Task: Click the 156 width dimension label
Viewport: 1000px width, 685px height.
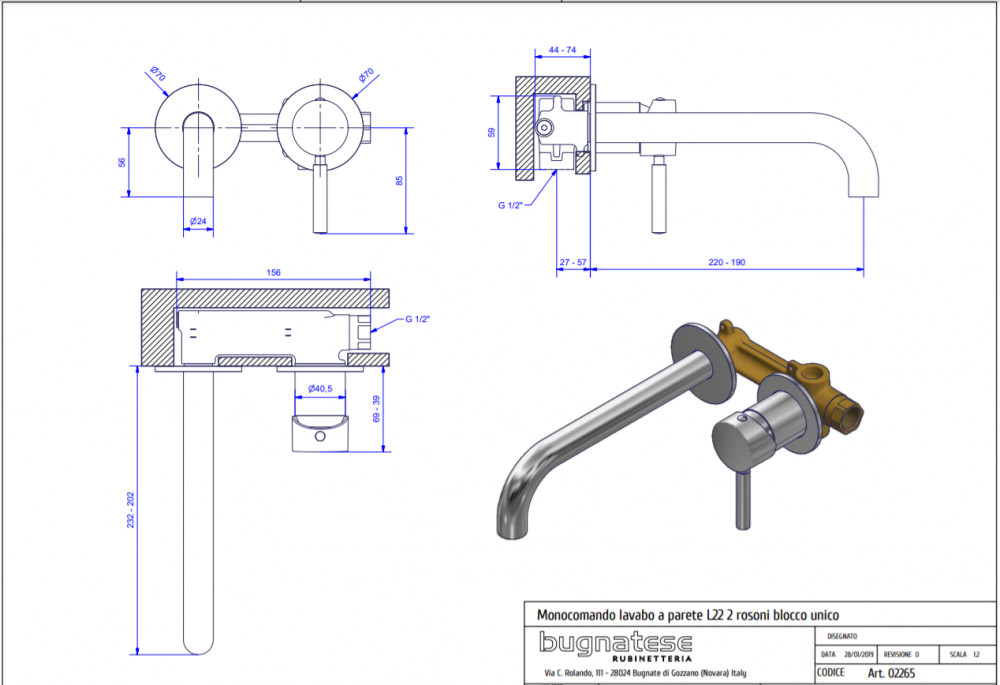Action: [273, 272]
